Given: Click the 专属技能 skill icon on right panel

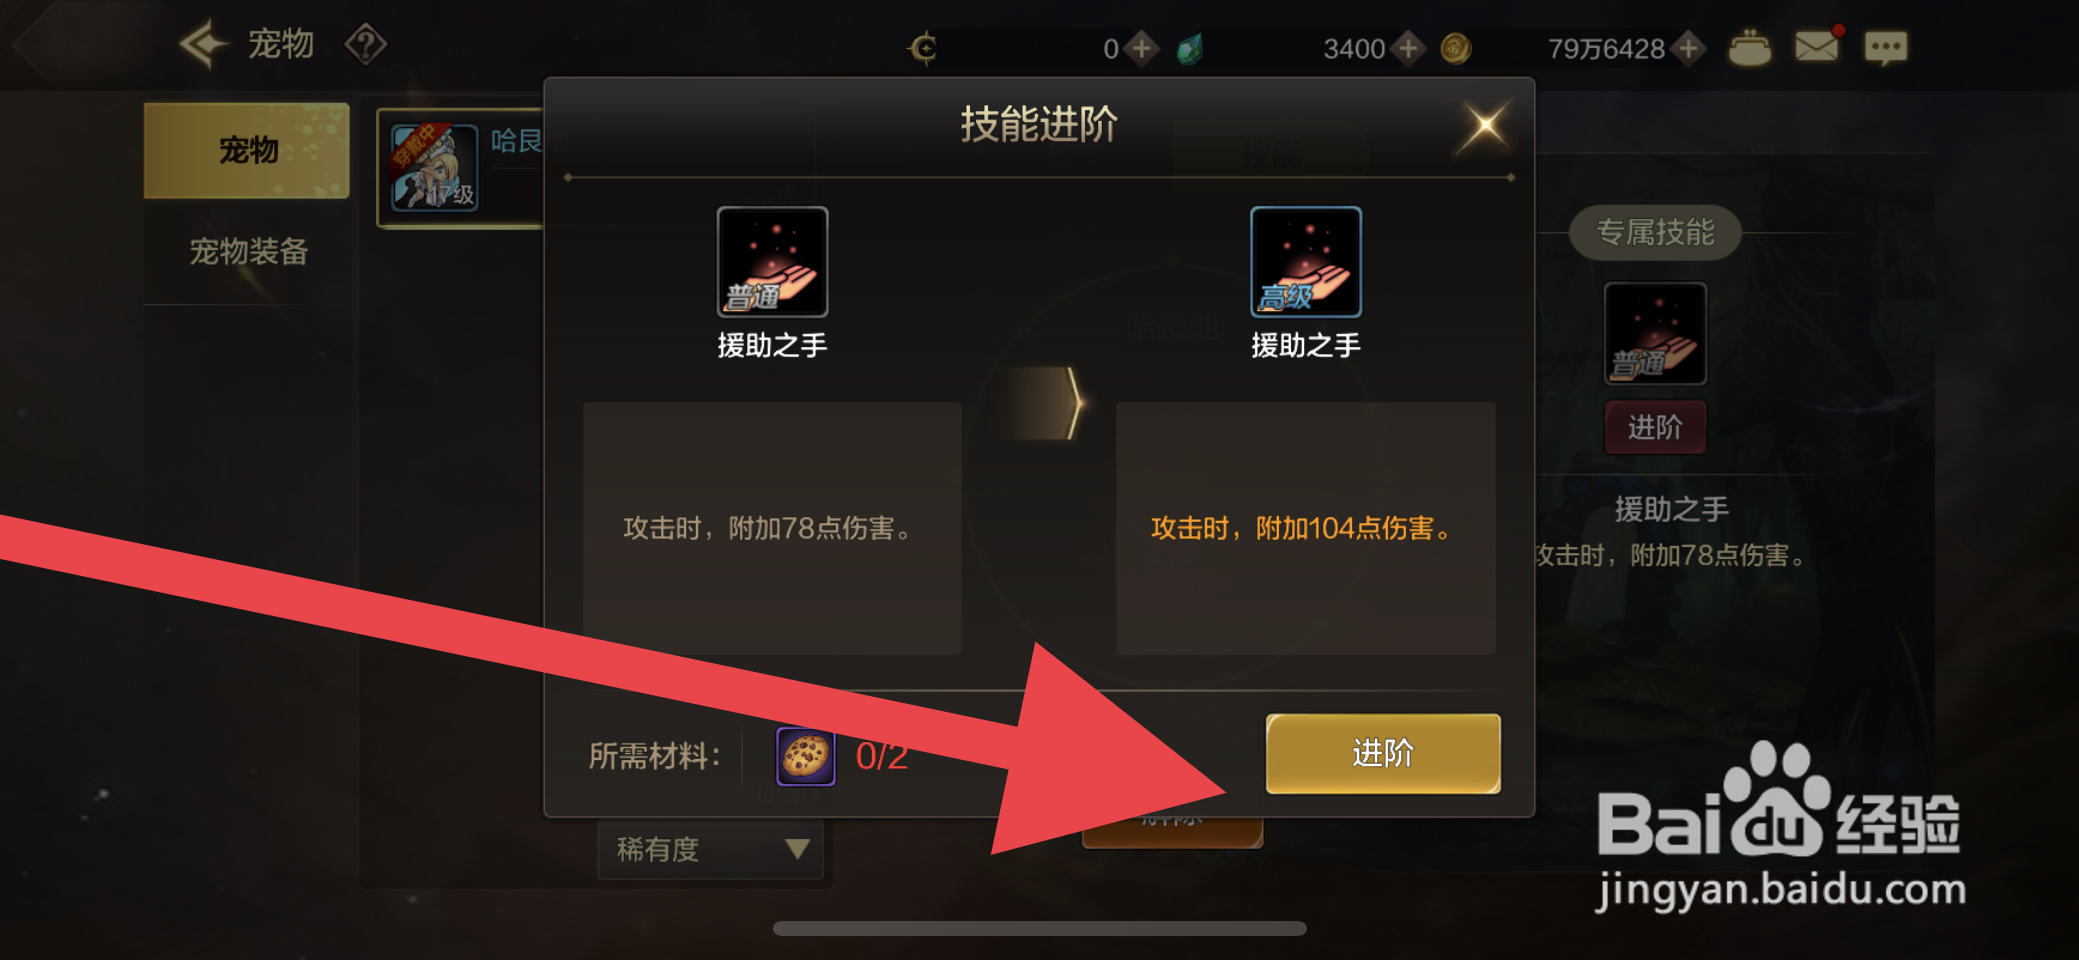Looking at the screenshot, I should (x=1655, y=333).
